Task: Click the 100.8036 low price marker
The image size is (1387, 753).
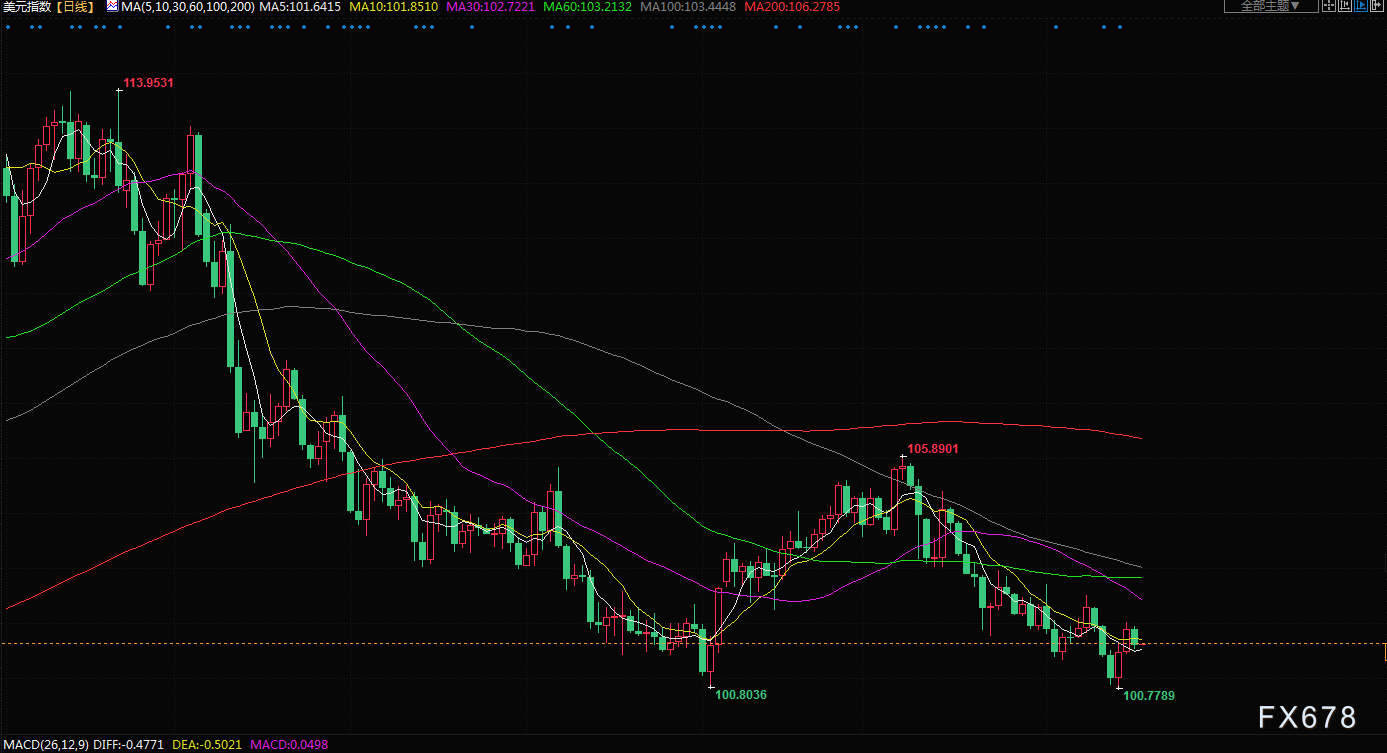Action: coord(741,694)
